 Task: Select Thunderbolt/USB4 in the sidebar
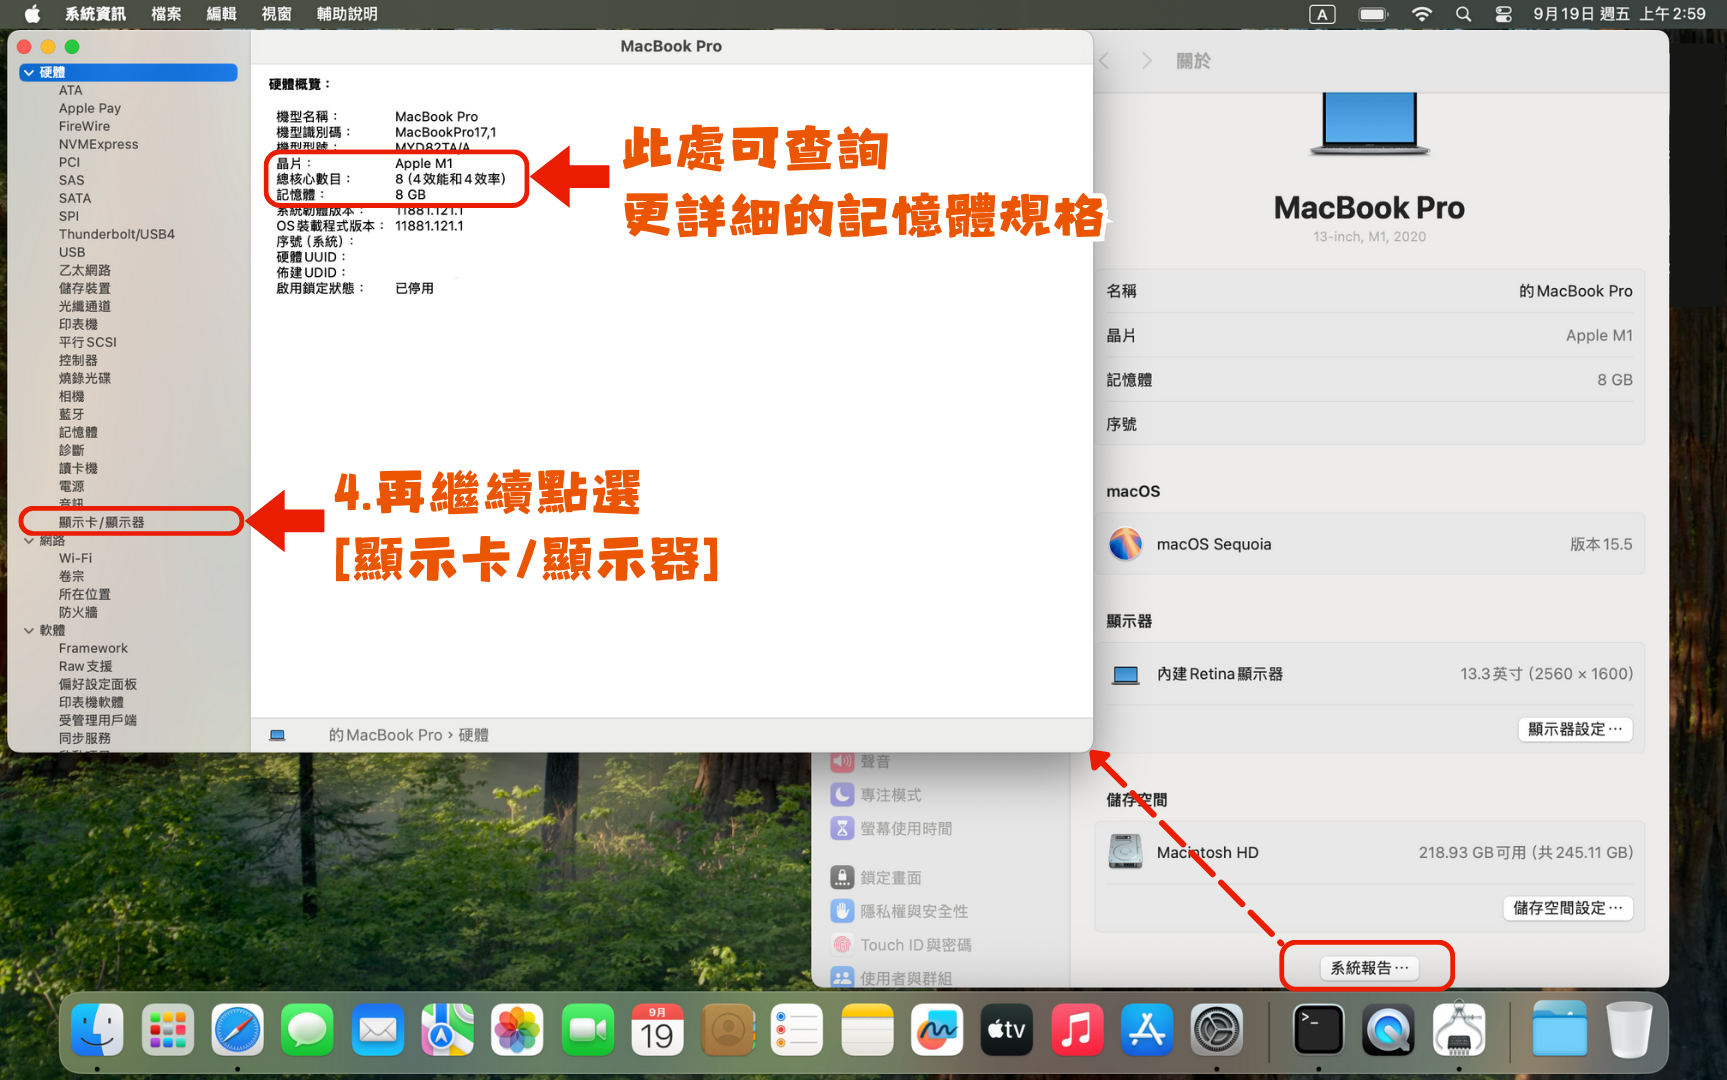[116, 234]
